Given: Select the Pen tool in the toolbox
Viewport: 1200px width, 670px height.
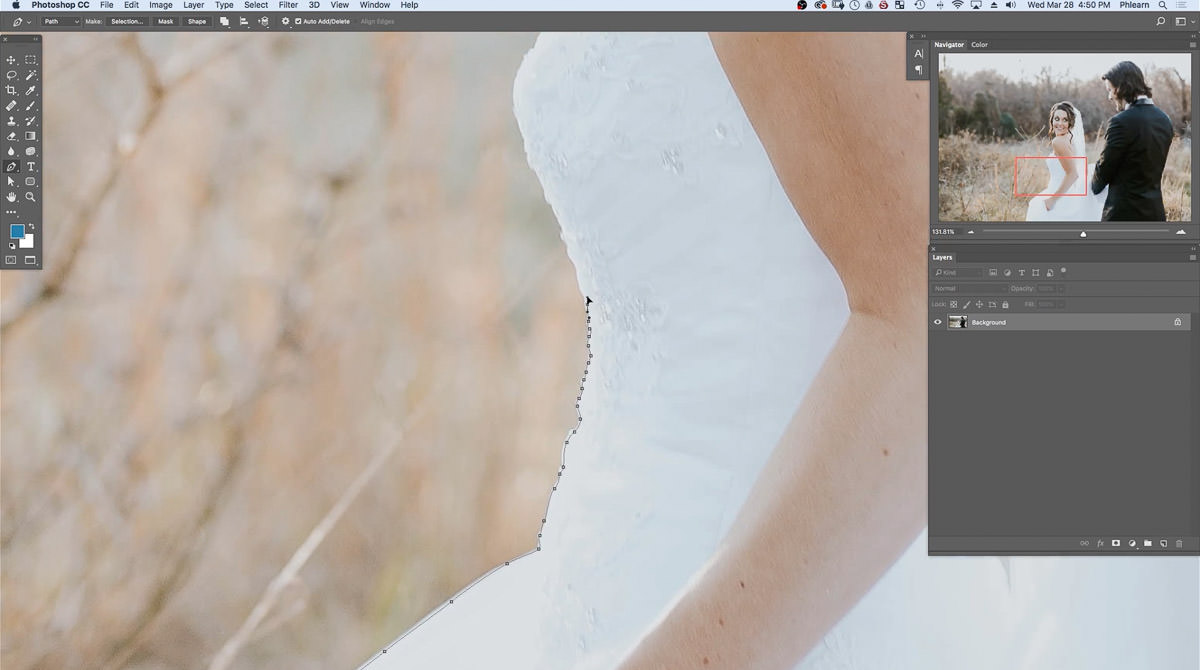Looking at the screenshot, I should pos(12,167).
